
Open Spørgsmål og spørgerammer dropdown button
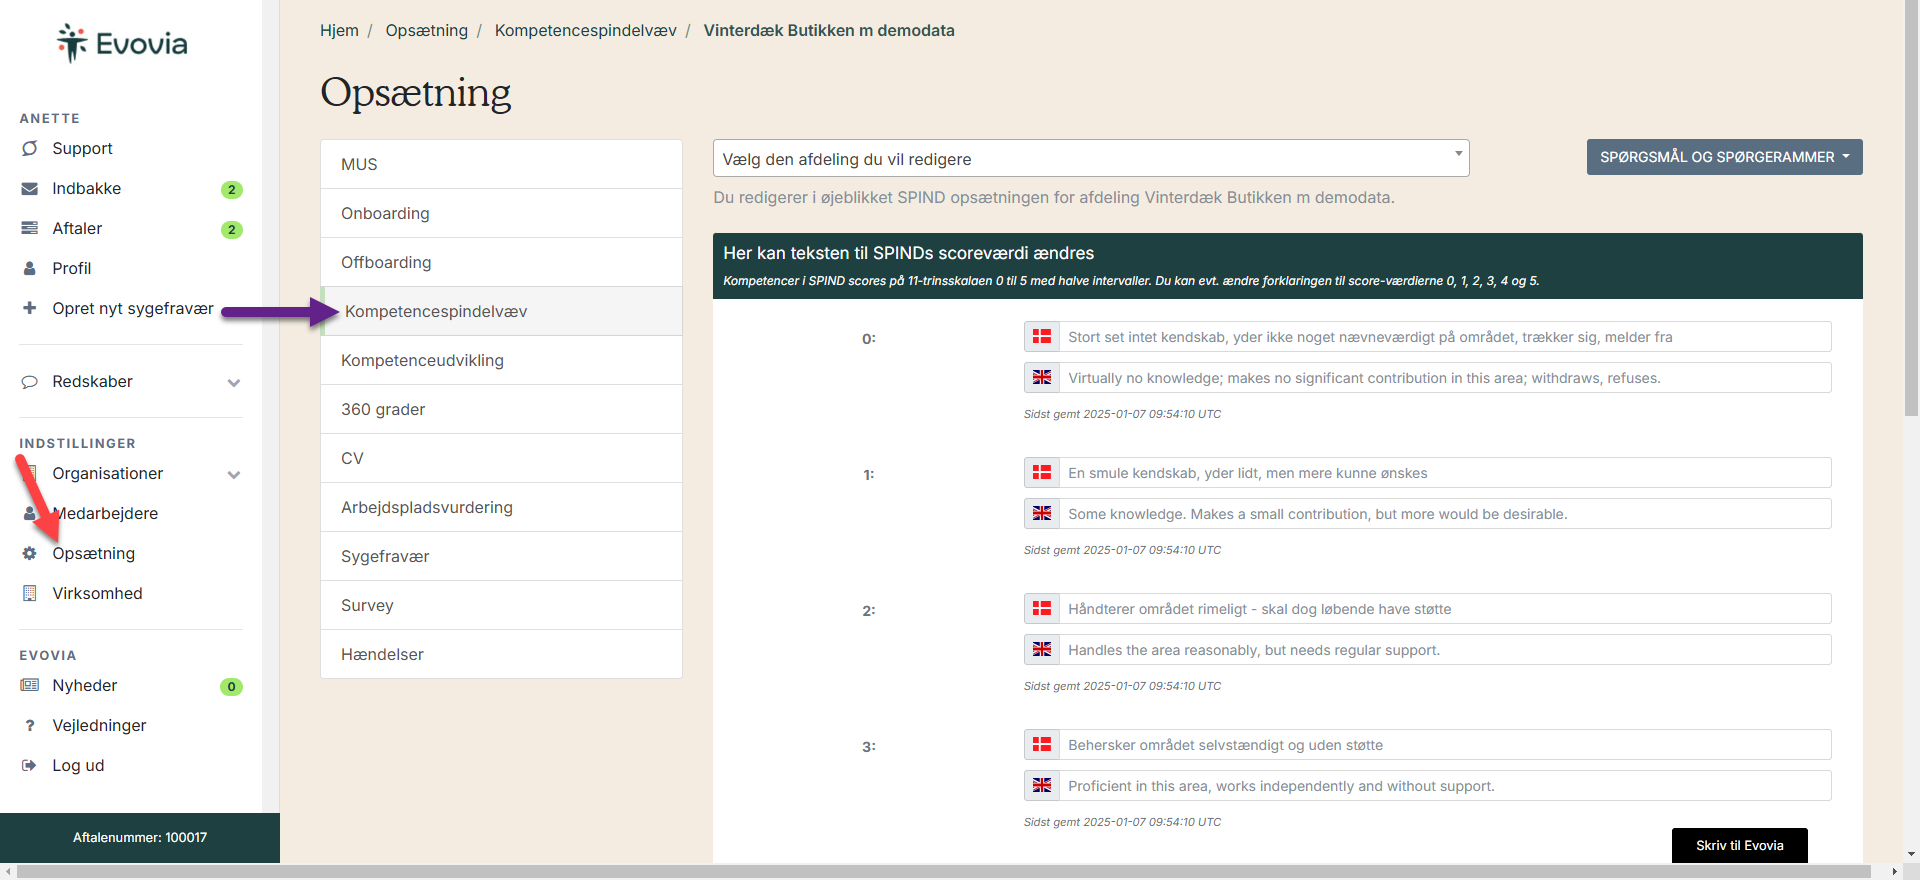pos(1724,157)
